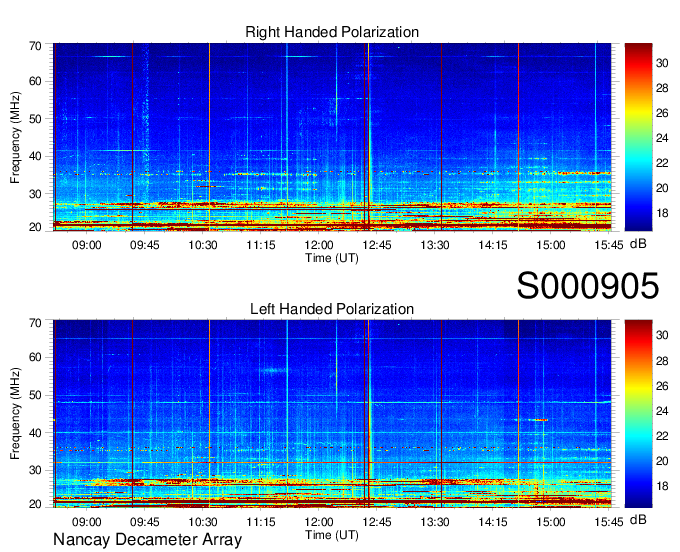
Task: Click the Right Handed Polarization title
Action: click(x=332, y=32)
